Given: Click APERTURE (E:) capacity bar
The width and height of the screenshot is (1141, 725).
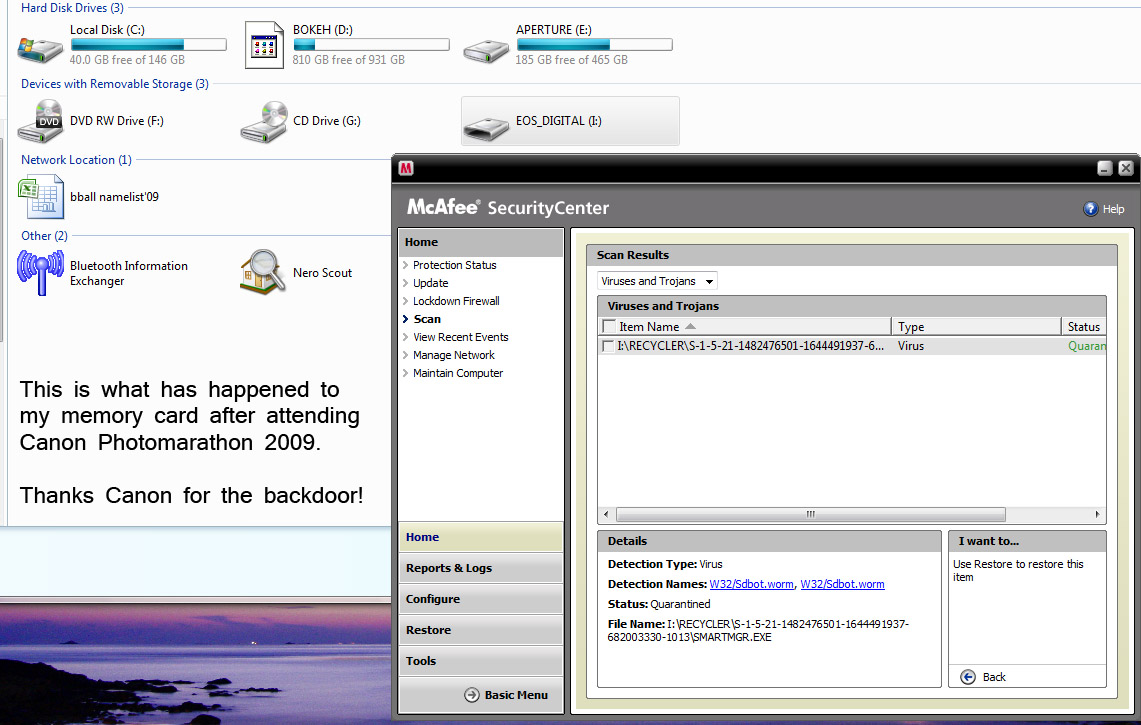Looking at the screenshot, I should 594,44.
